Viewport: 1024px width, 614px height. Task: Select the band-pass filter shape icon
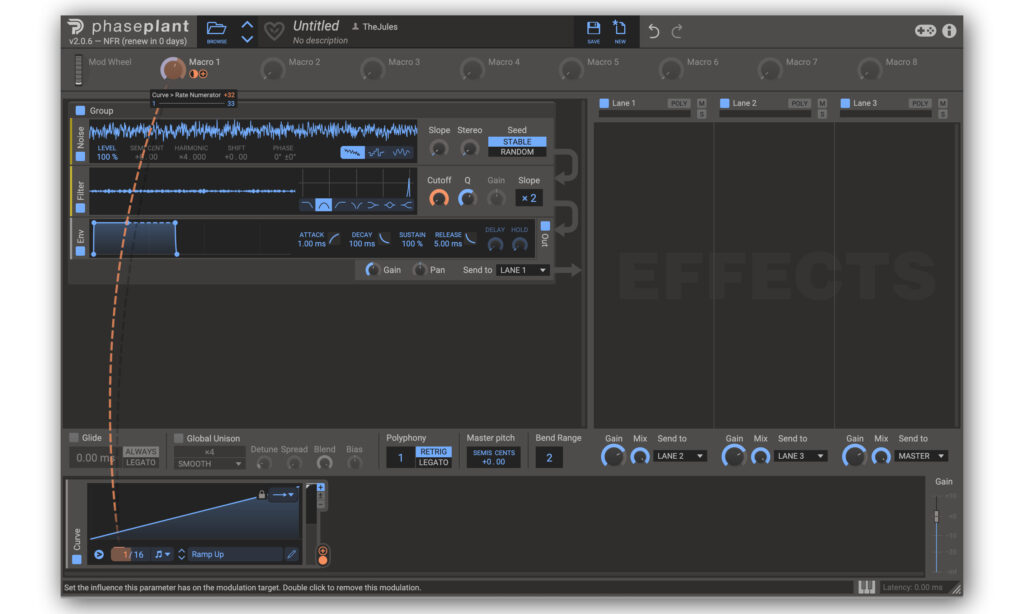tap(323, 205)
